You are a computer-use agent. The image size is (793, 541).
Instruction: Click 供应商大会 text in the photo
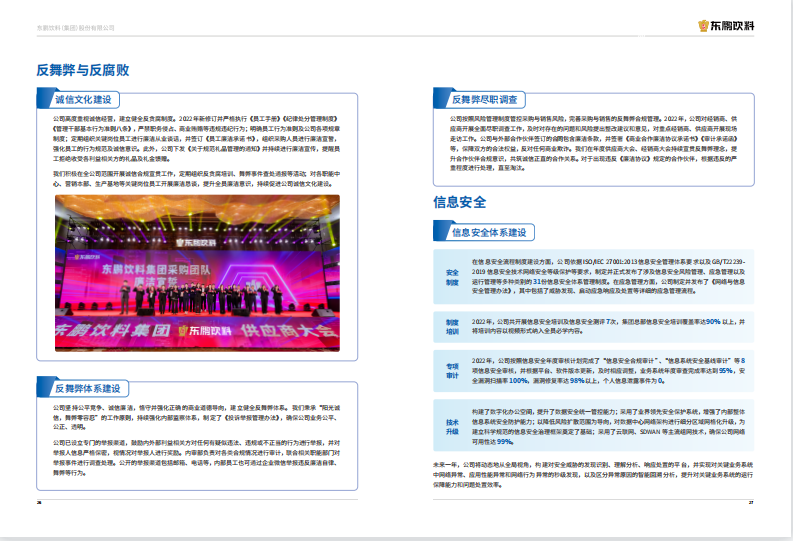click(x=288, y=331)
